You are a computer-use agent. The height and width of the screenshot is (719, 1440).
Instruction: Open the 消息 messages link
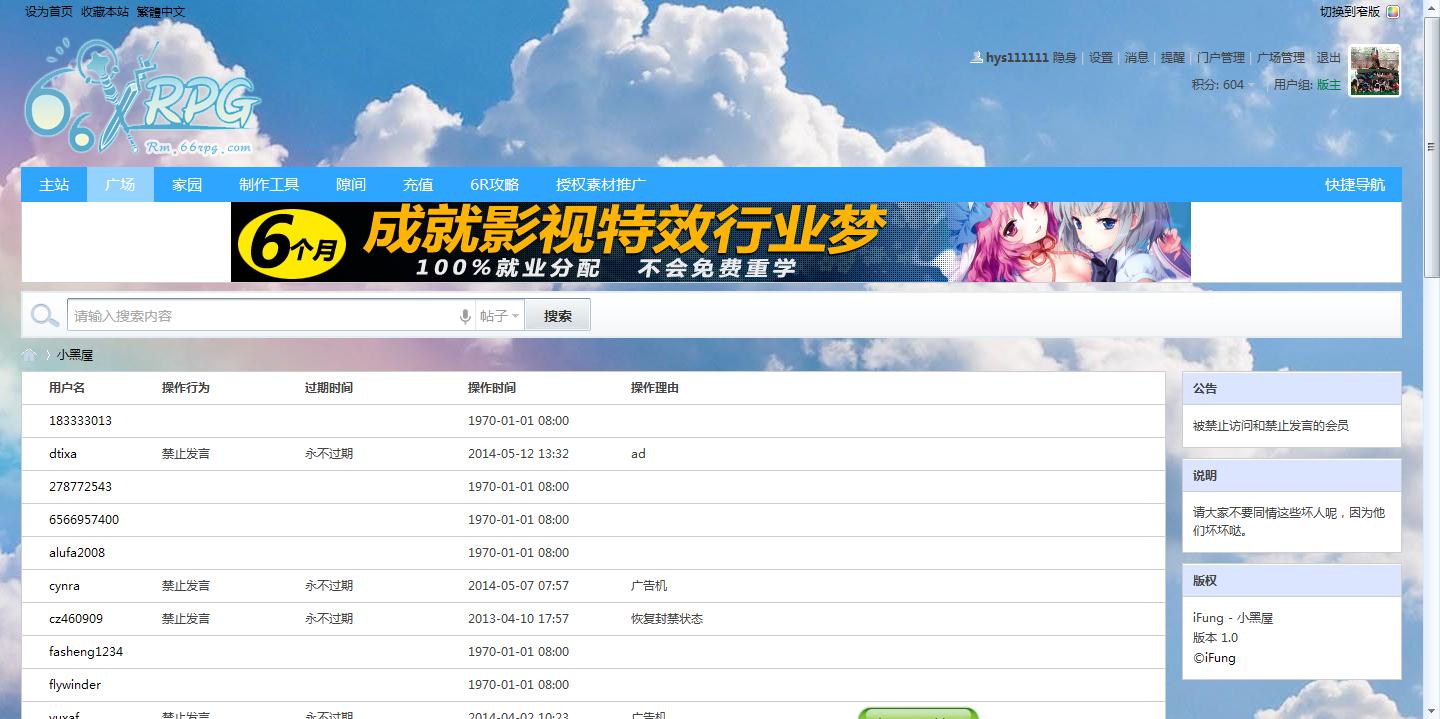pos(1137,58)
